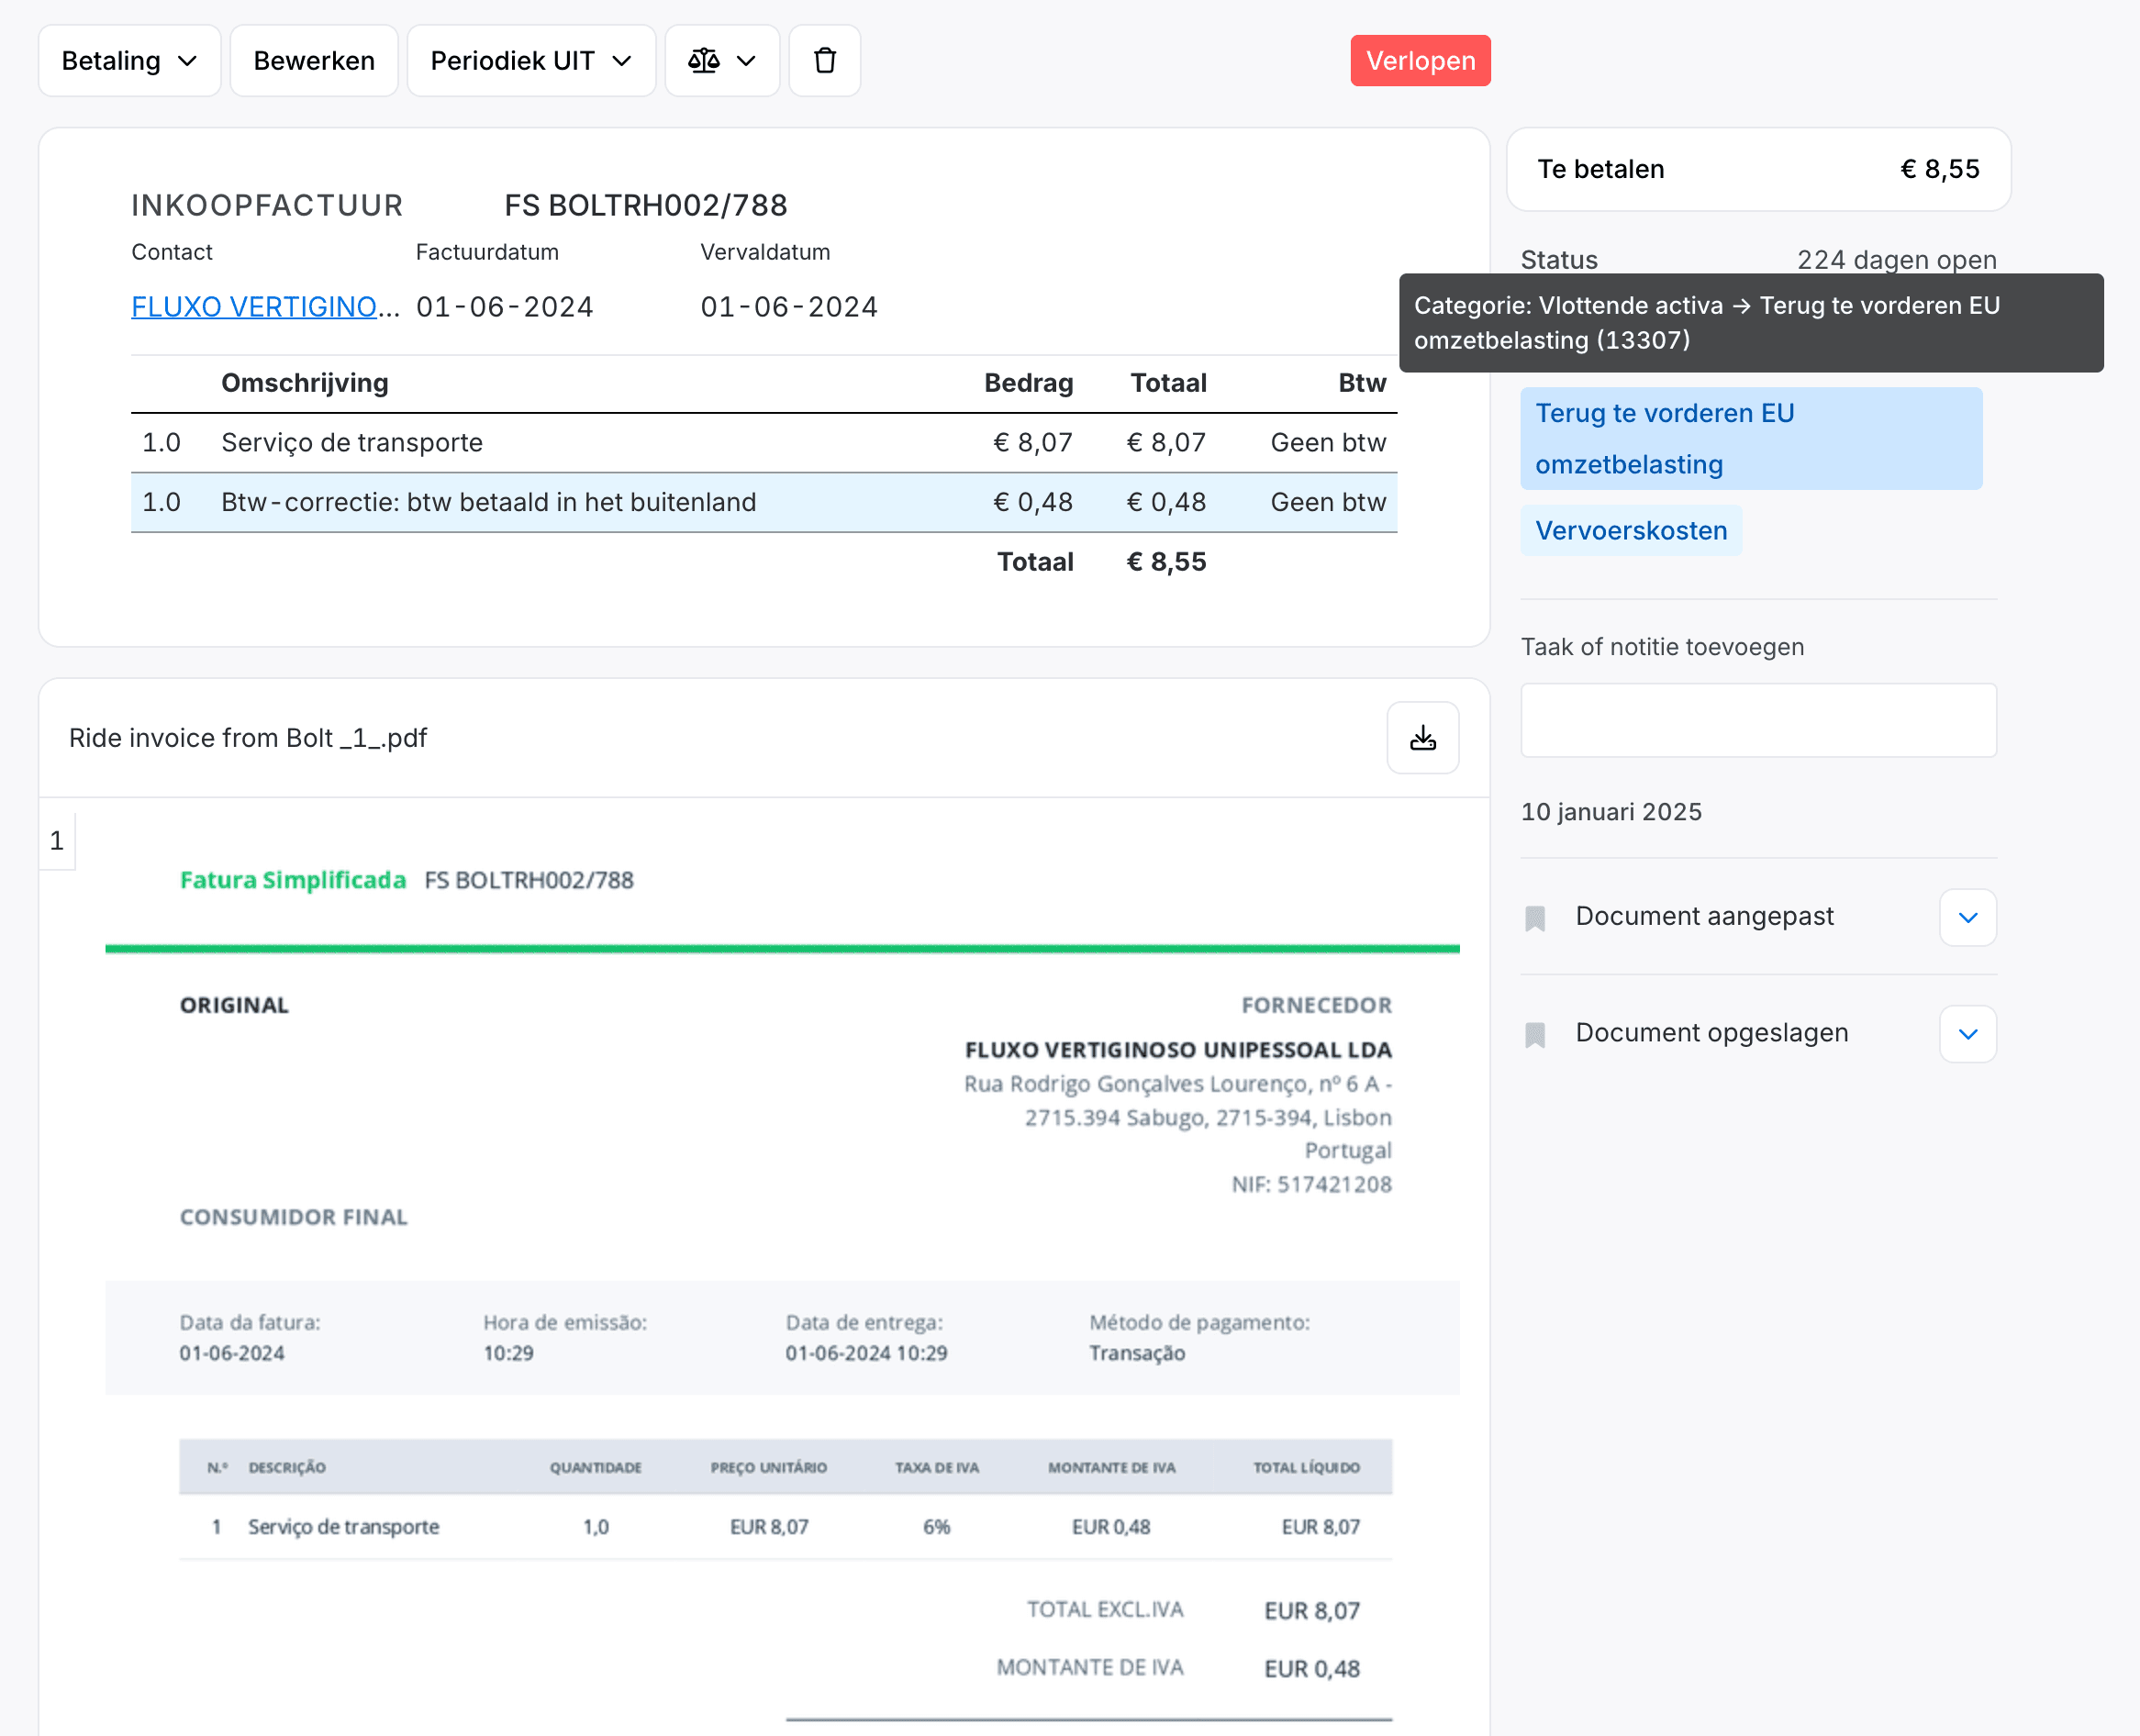Open the Periodiek UIT dropdown
Image resolution: width=2140 pixels, height=1736 pixels.
[530, 61]
